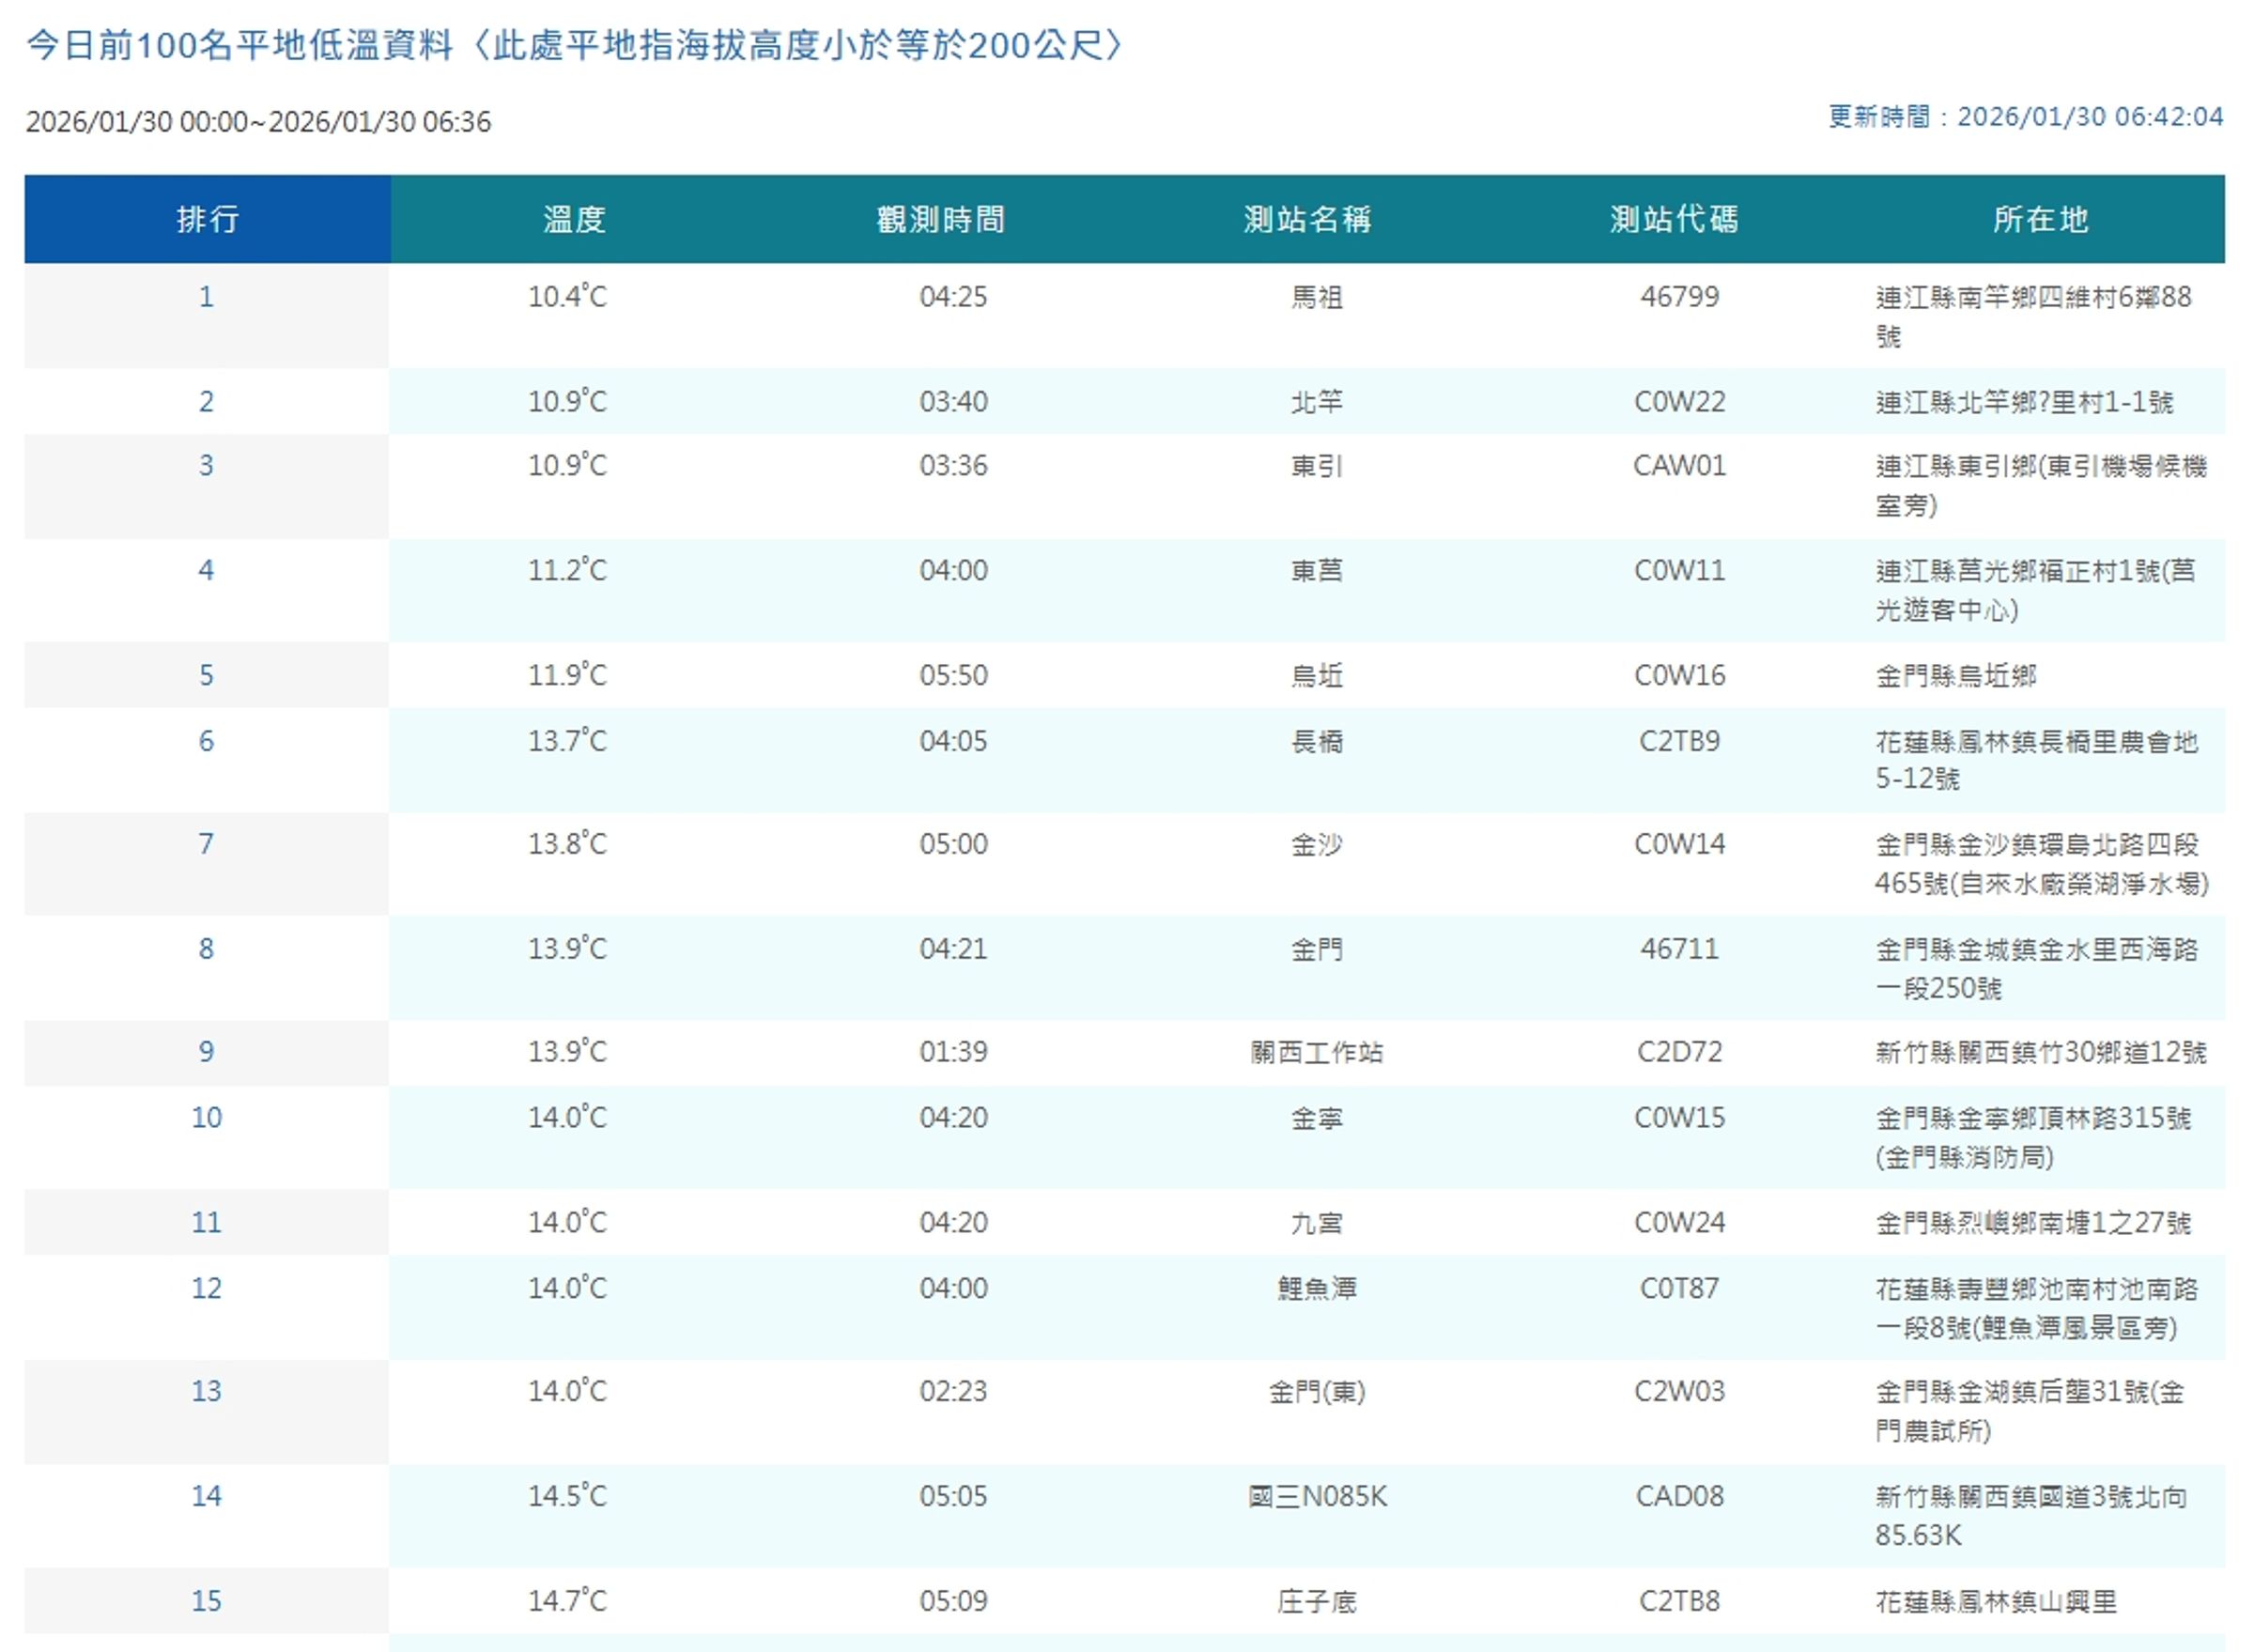Click the date range 2026/01/30 00:00~06:36

(258, 122)
